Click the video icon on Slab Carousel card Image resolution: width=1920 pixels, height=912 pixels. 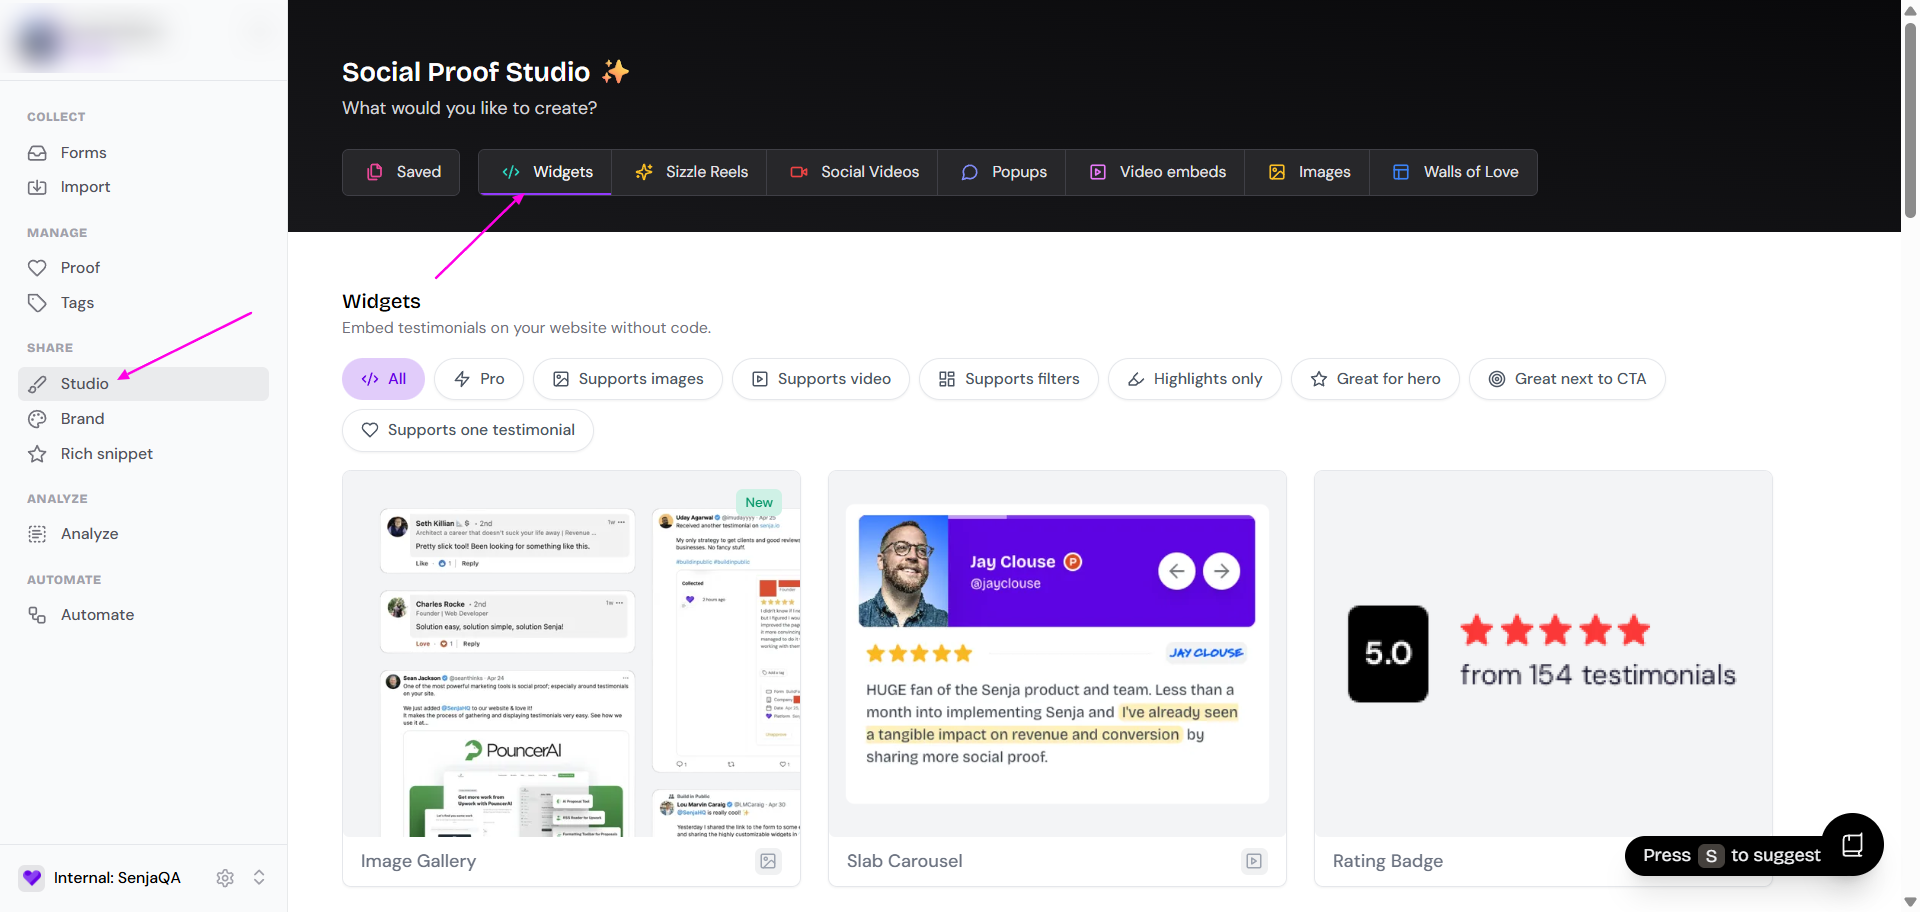[1253, 861]
